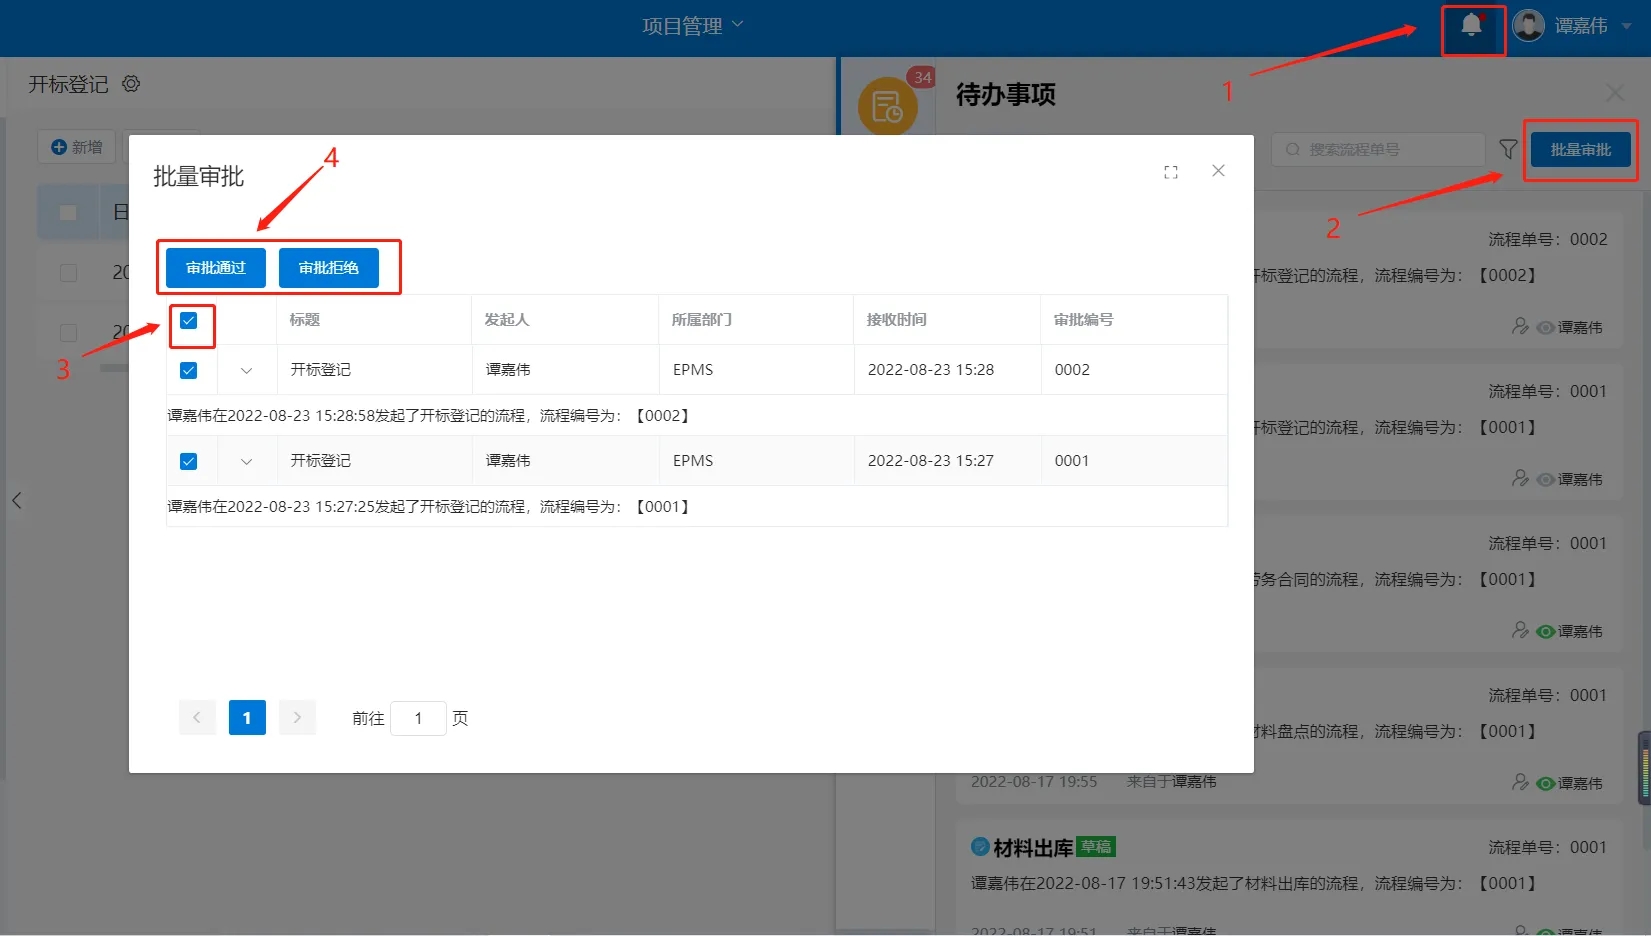This screenshot has width=1651, height=936.
Task: Collapse the expanded row for 0001
Action: tap(247, 462)
